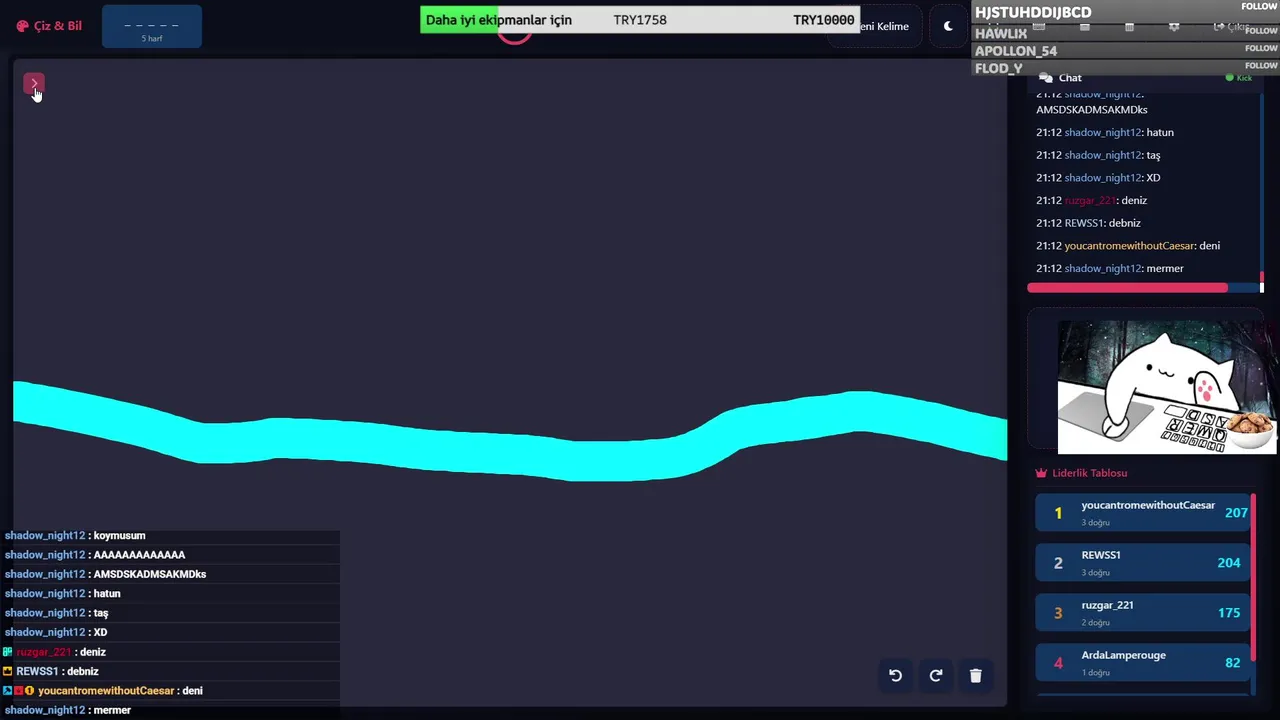Click 'AAAAAAAAAAAAA' message in overlay chat
Image resolution: width=1280 pixels, height=720 pixels.
[95, 555]
